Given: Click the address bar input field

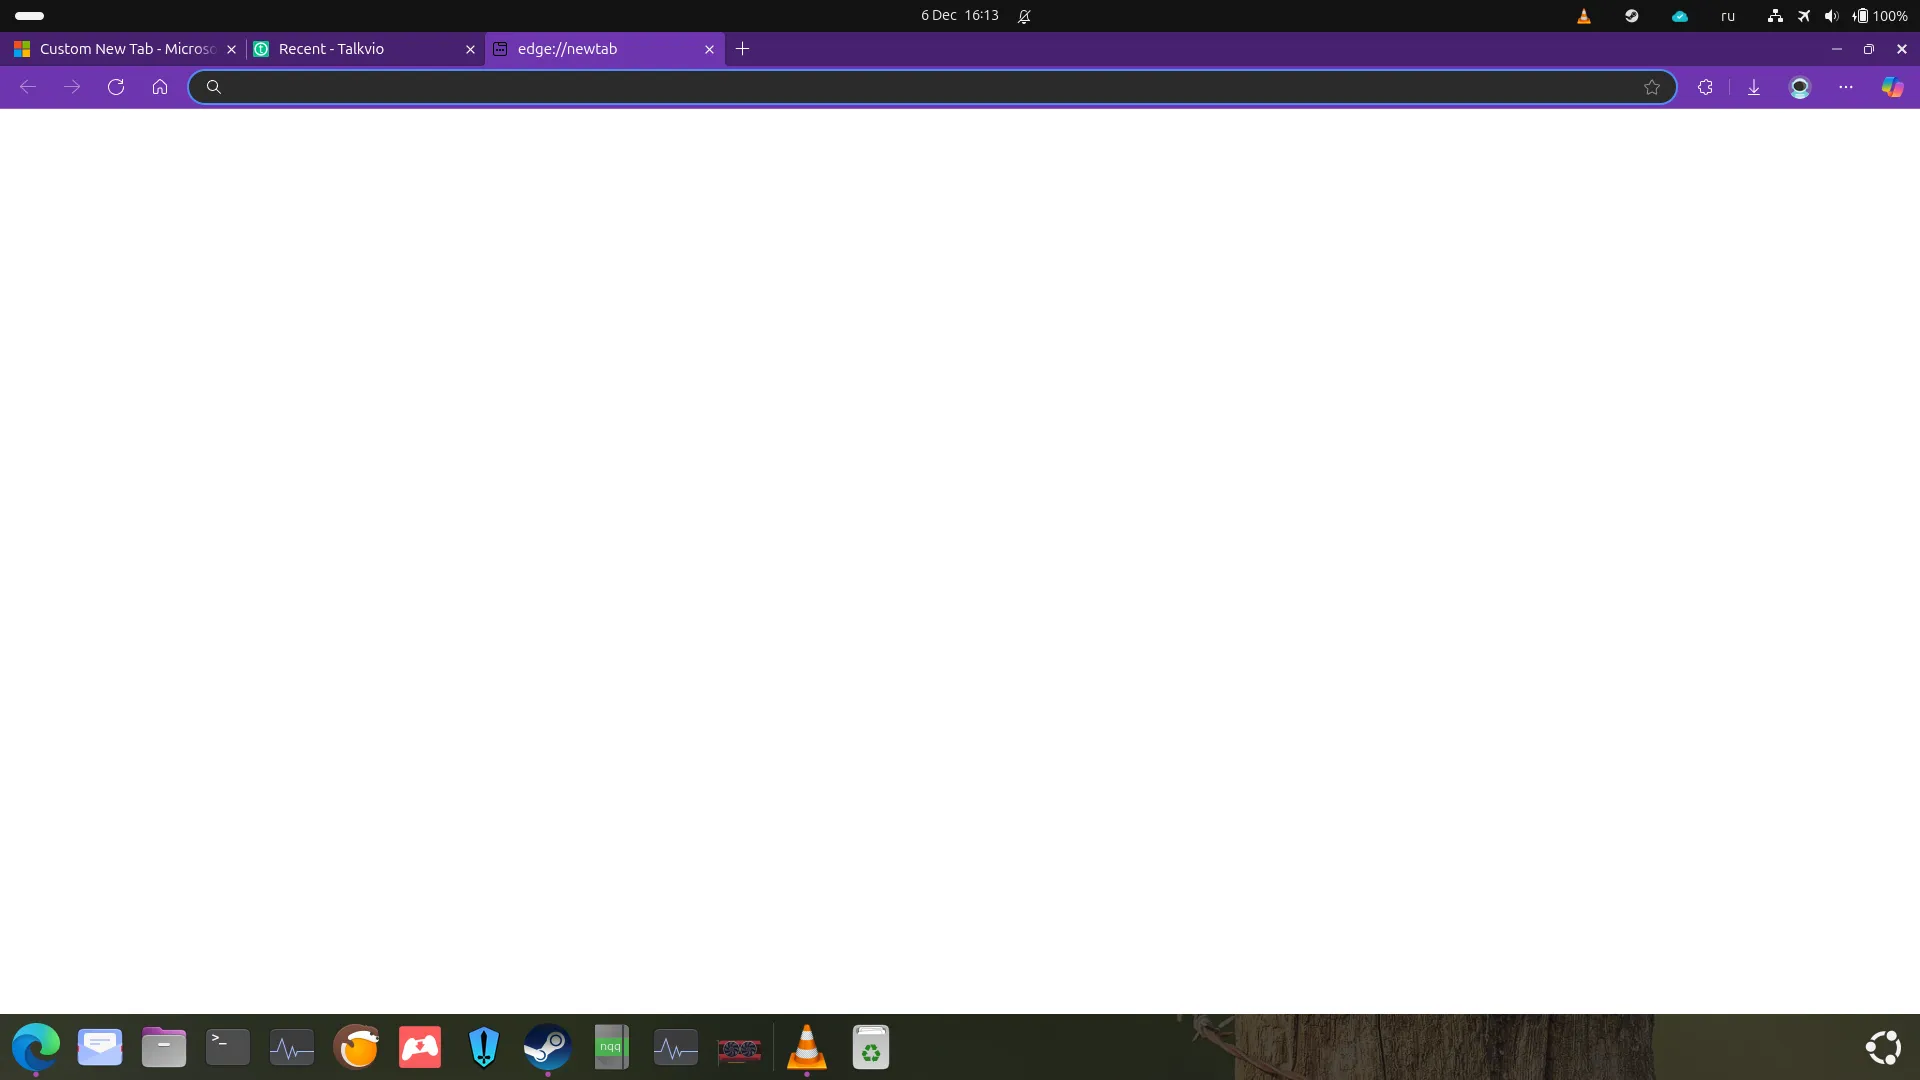Looking at the screenshot, I should (x=930, y=87).
